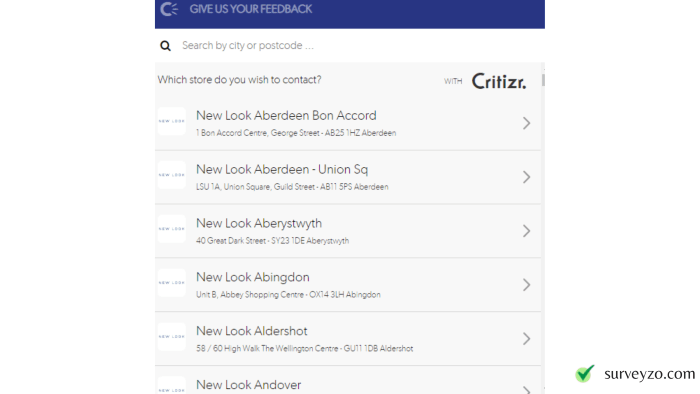Click the New Look logo beside Aberdeen Union Sq
The height and width of the screenshot is (394, 700).
(x=171, y=175)
